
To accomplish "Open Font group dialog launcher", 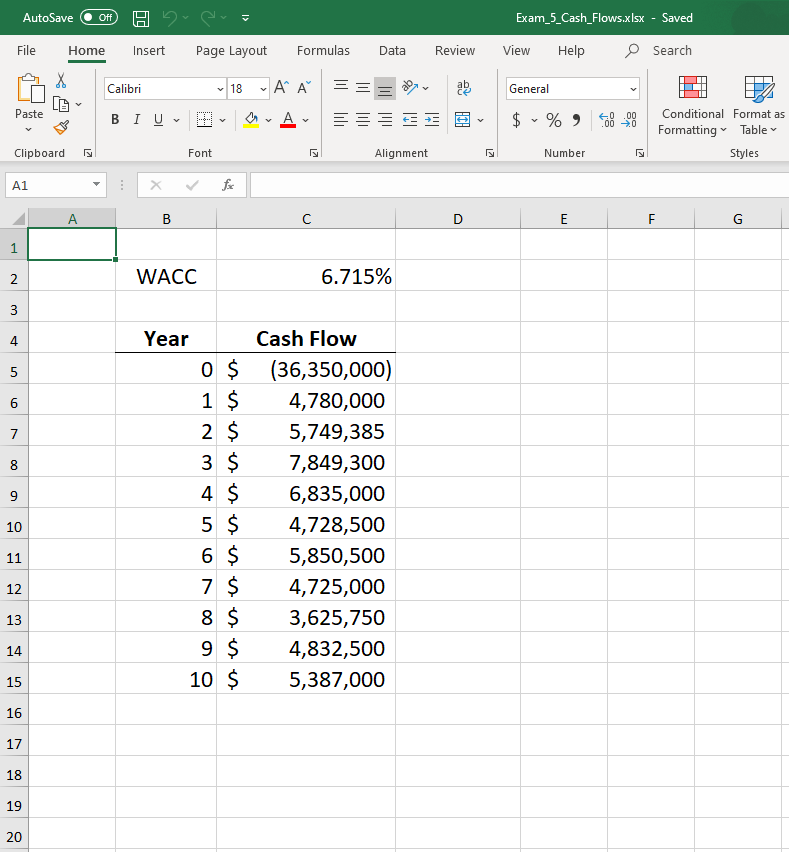I will (314, 153).
